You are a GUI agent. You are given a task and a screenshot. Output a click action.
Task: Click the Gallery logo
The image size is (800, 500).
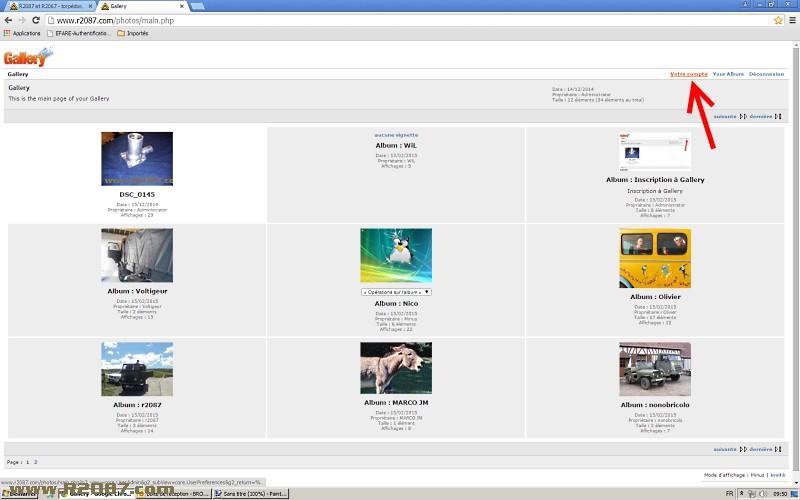click(x=28, y=57)
